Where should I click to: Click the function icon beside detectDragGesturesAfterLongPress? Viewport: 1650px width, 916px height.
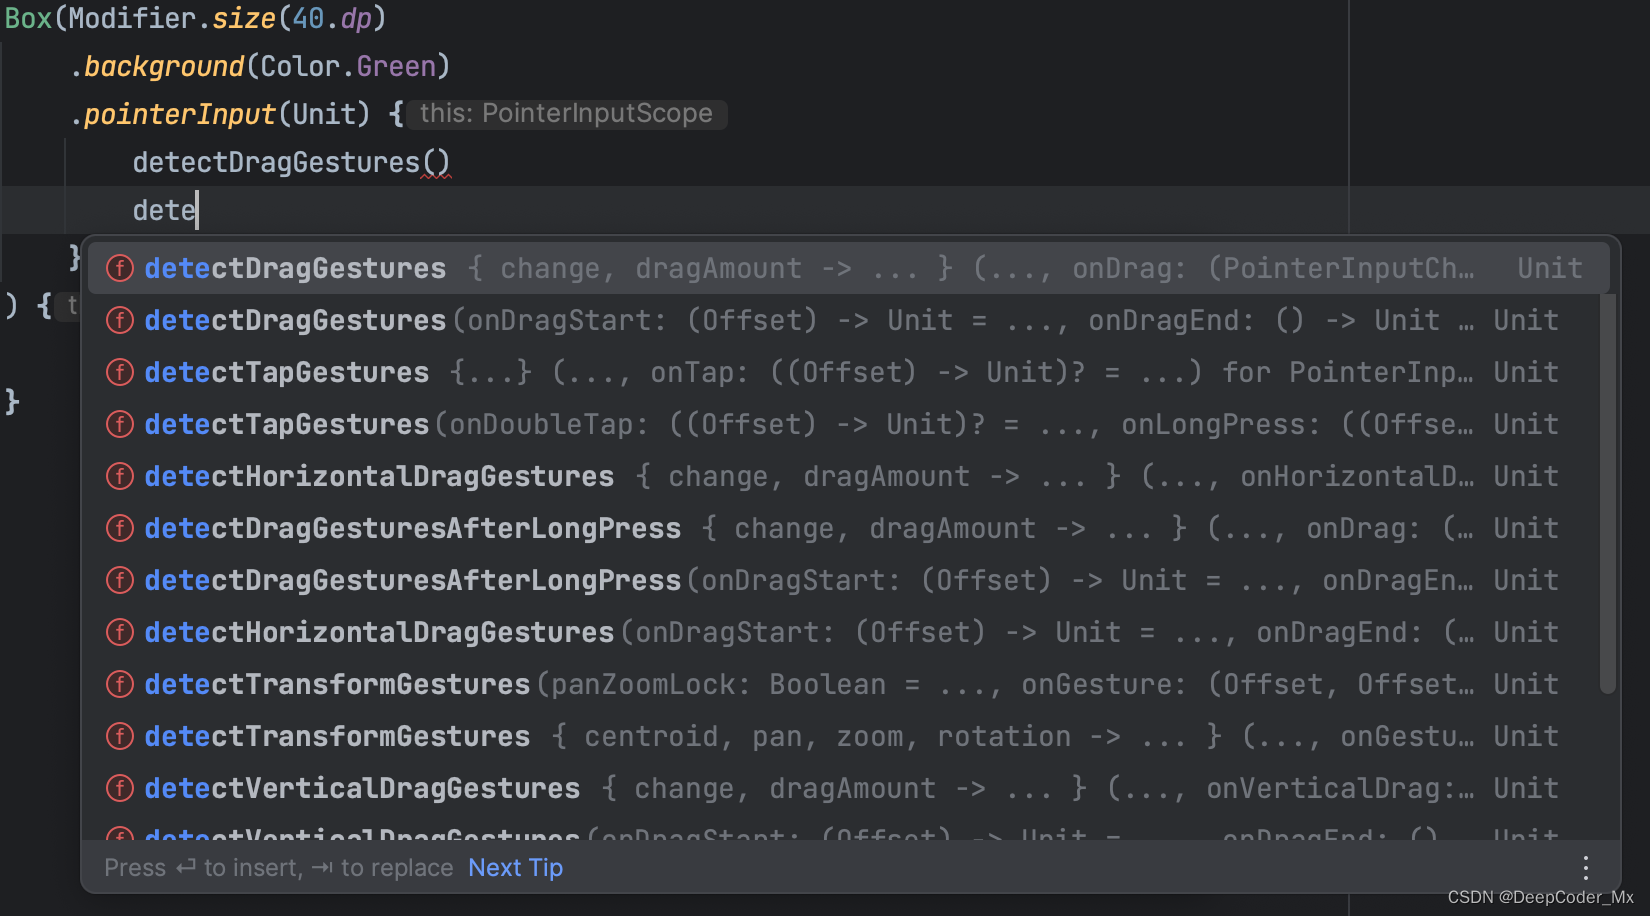pyautogui.click(x=119, y=528)
